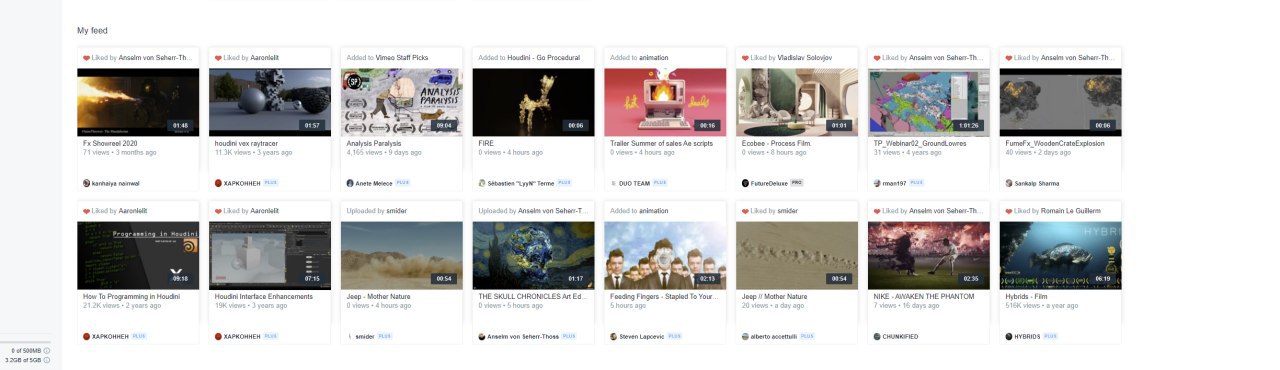Open the Houdini - Go Procedural channel link
1280x370 pixels.
(x=543, y=58)
